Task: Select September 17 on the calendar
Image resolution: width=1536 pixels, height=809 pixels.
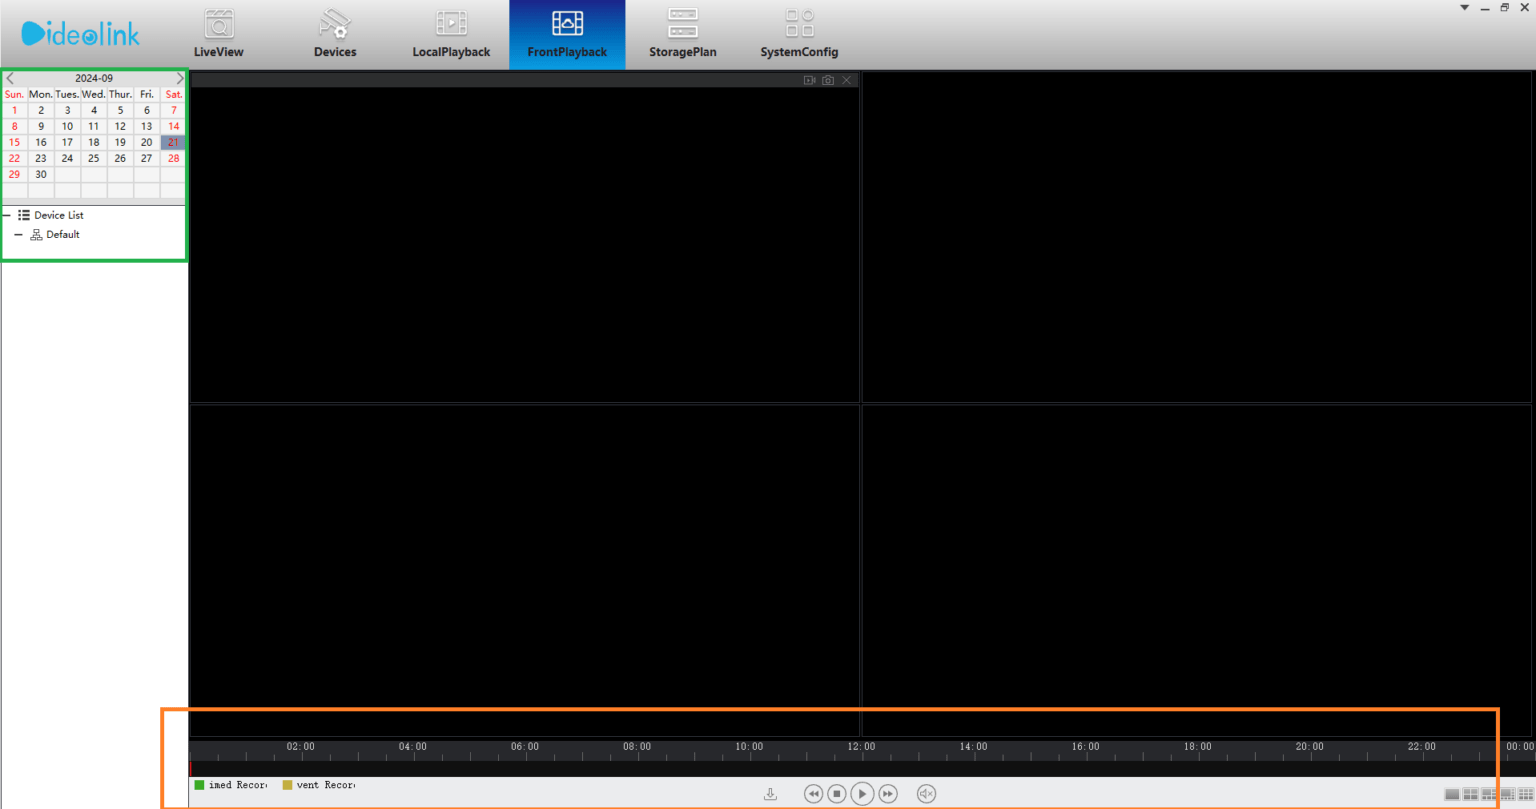Action: 67,142
